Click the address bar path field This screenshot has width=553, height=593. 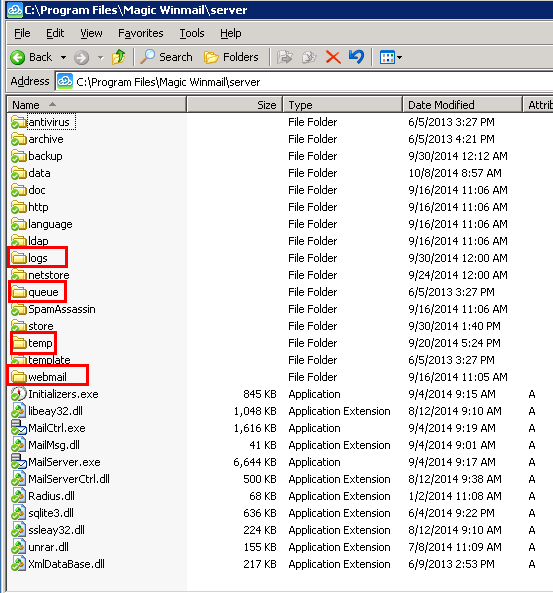[x=304, y=82]
